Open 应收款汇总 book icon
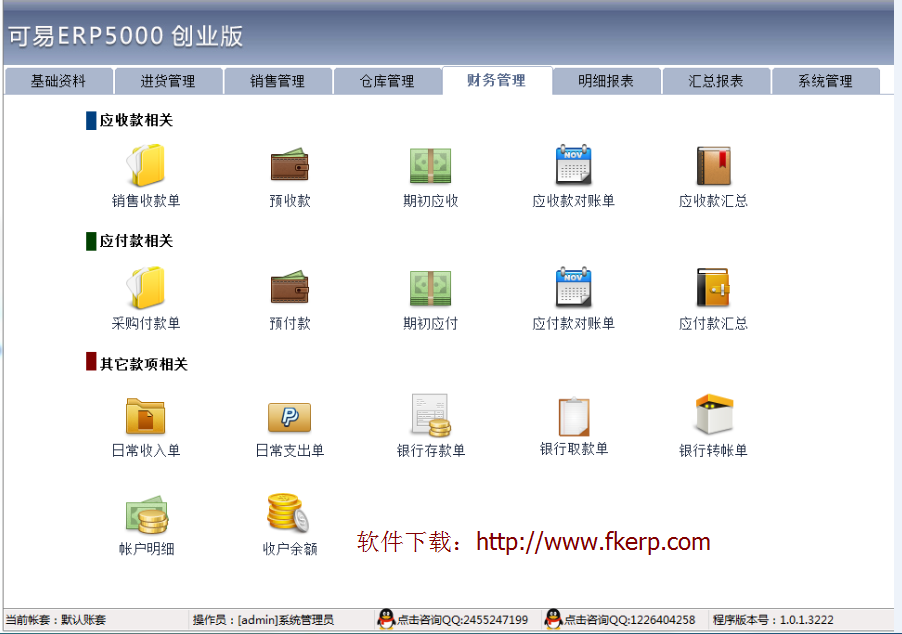 (x=713, y=166)
